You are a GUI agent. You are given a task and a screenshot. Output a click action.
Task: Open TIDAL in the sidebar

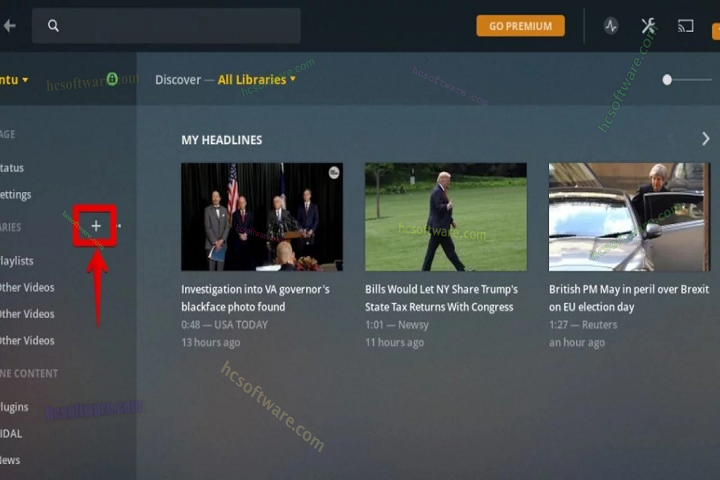pyautogui.click(x=11, y=434)
